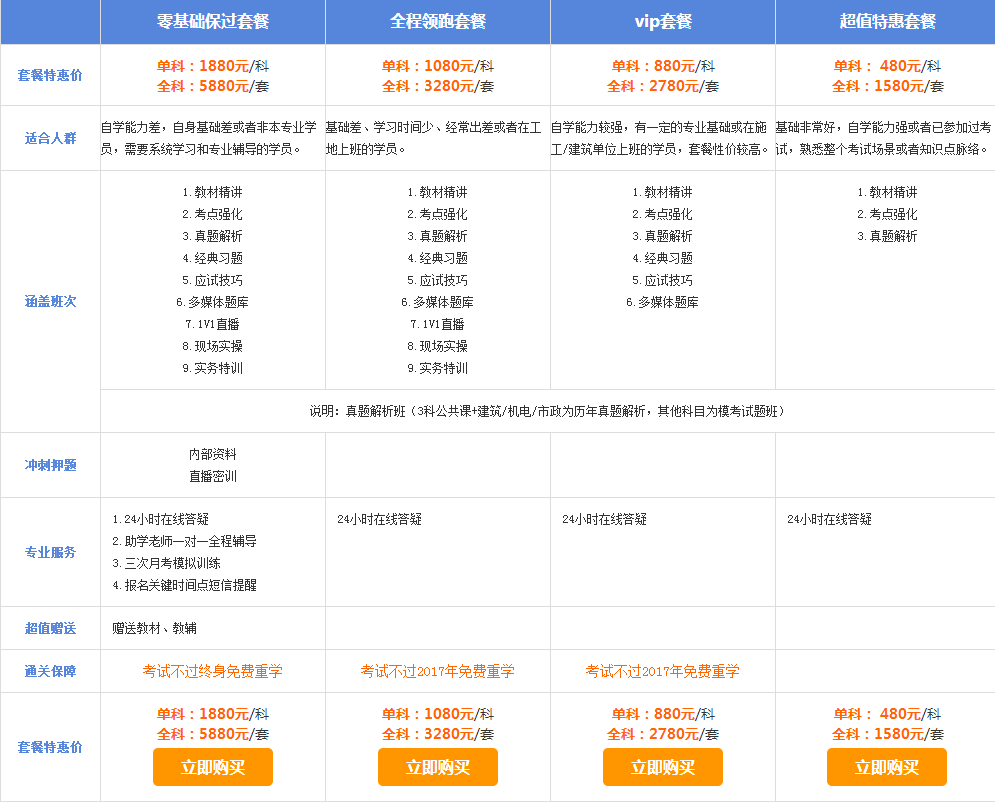
Task: Click the 助学老师一对一全程辅导 service item
Action: (x=189, y=541)
